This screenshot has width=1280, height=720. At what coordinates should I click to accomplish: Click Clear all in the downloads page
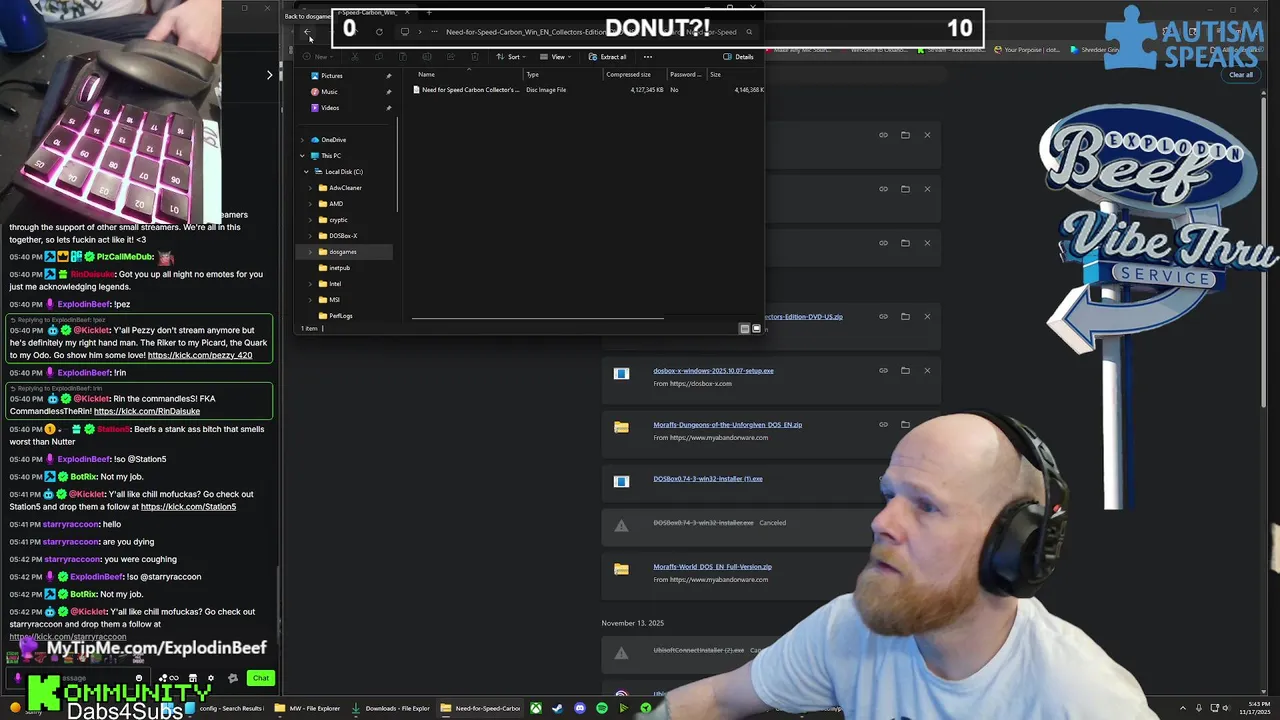click(x=1240, y=75)
